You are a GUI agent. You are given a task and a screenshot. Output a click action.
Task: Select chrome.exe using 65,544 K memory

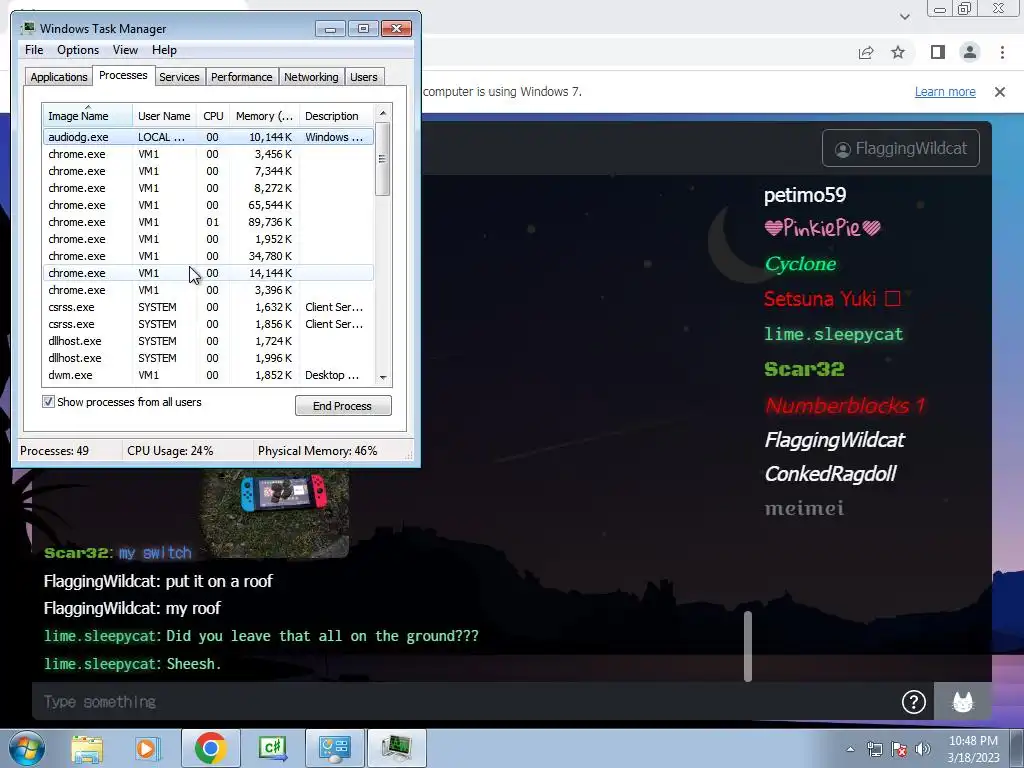coord(208,205)
